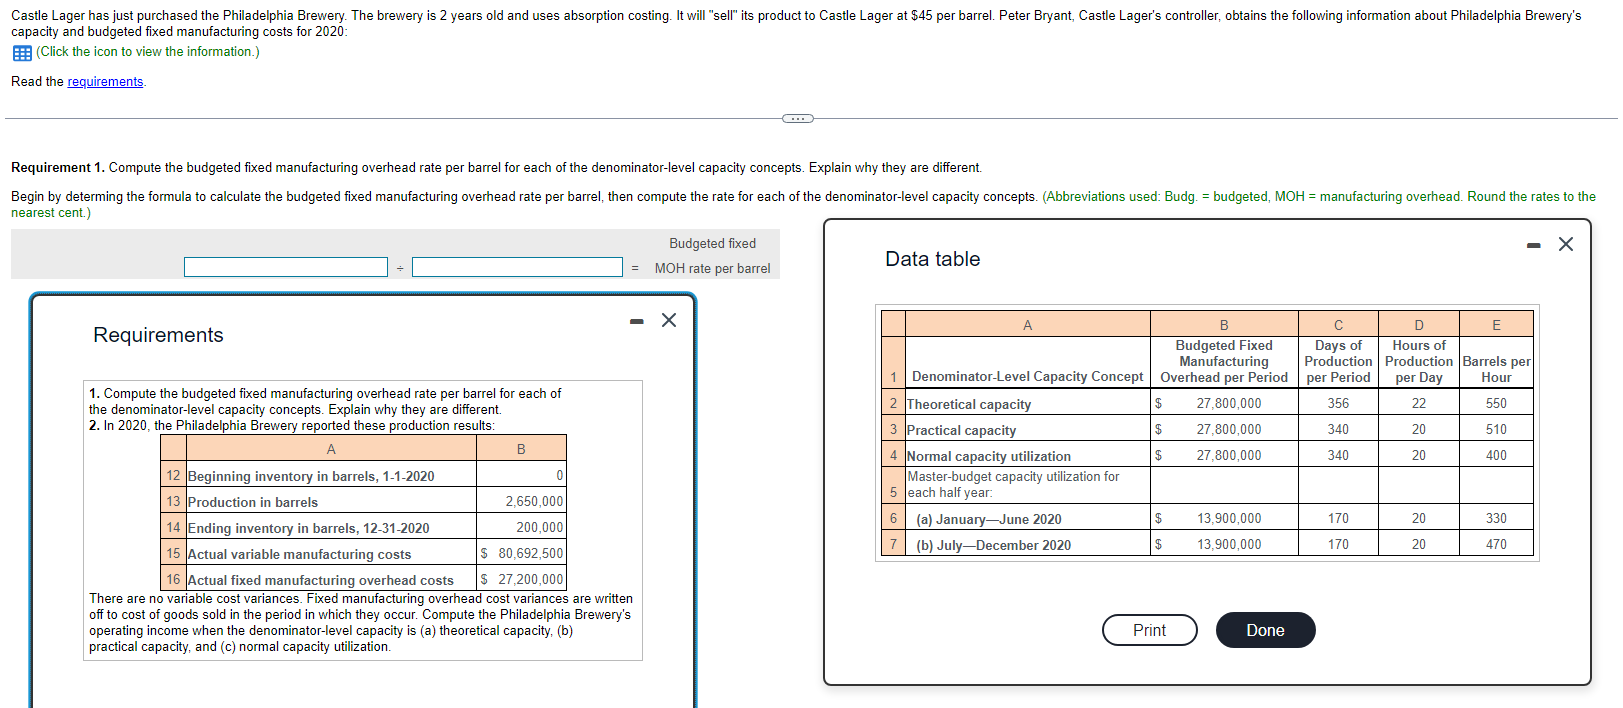Minimize the Data table dialog
The image size is (1623, 708).
click(x=1534, y=245)
